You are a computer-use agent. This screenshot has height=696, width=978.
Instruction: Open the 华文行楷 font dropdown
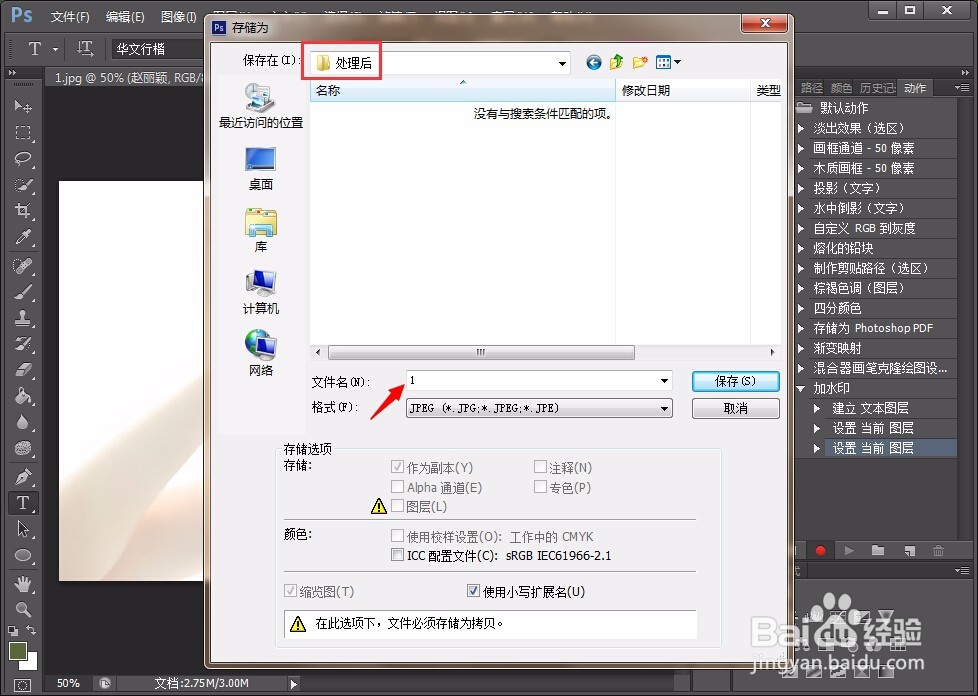pyautogui.click(x=159, y=49)
